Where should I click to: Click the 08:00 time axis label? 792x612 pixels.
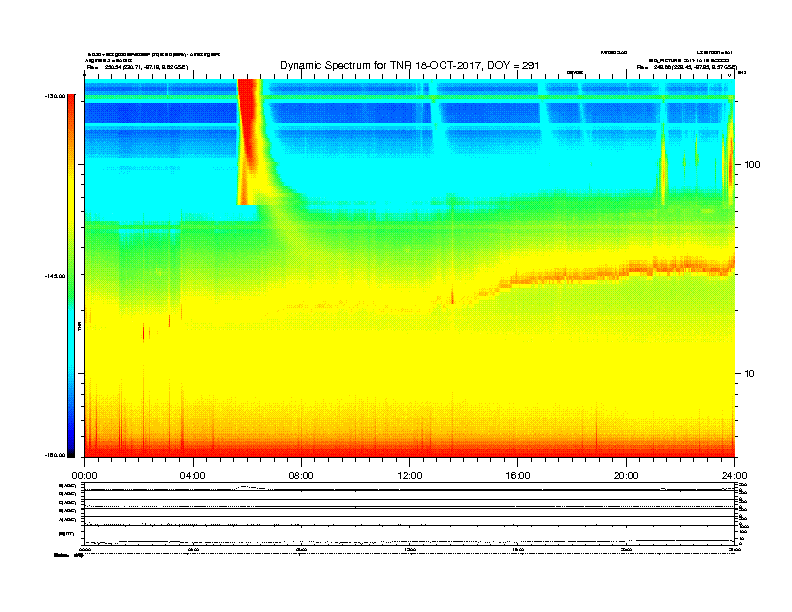coord(301,476)
